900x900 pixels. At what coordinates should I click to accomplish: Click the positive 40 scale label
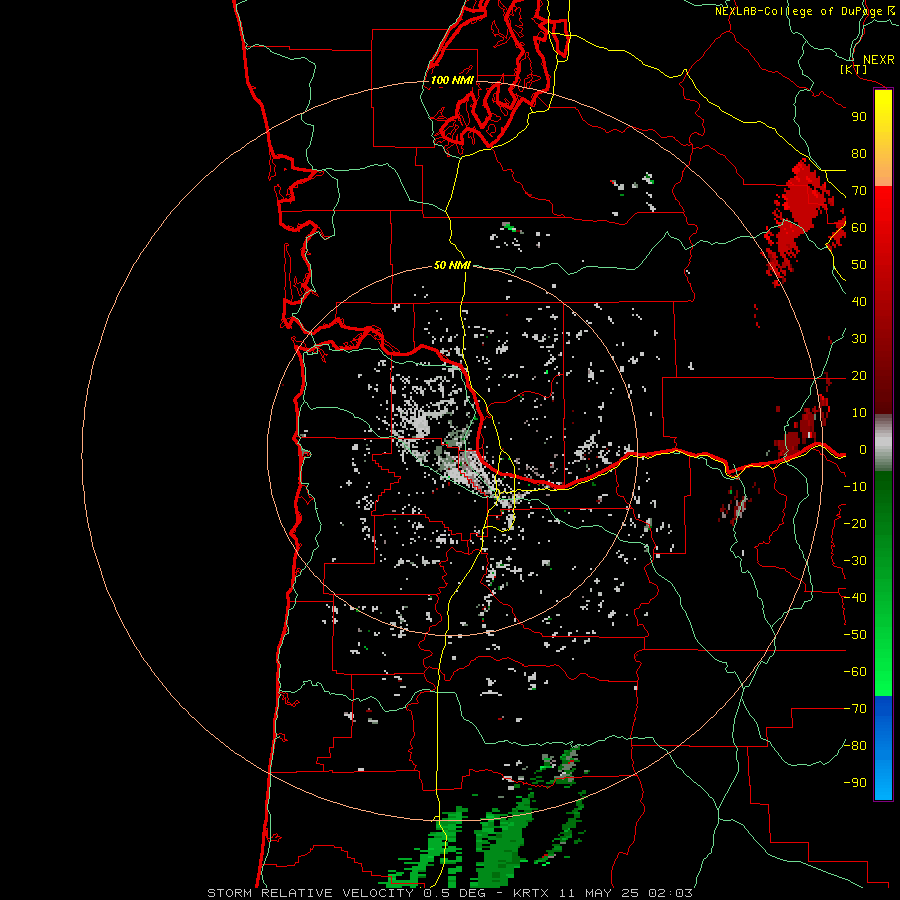click(x=859, y=301)
